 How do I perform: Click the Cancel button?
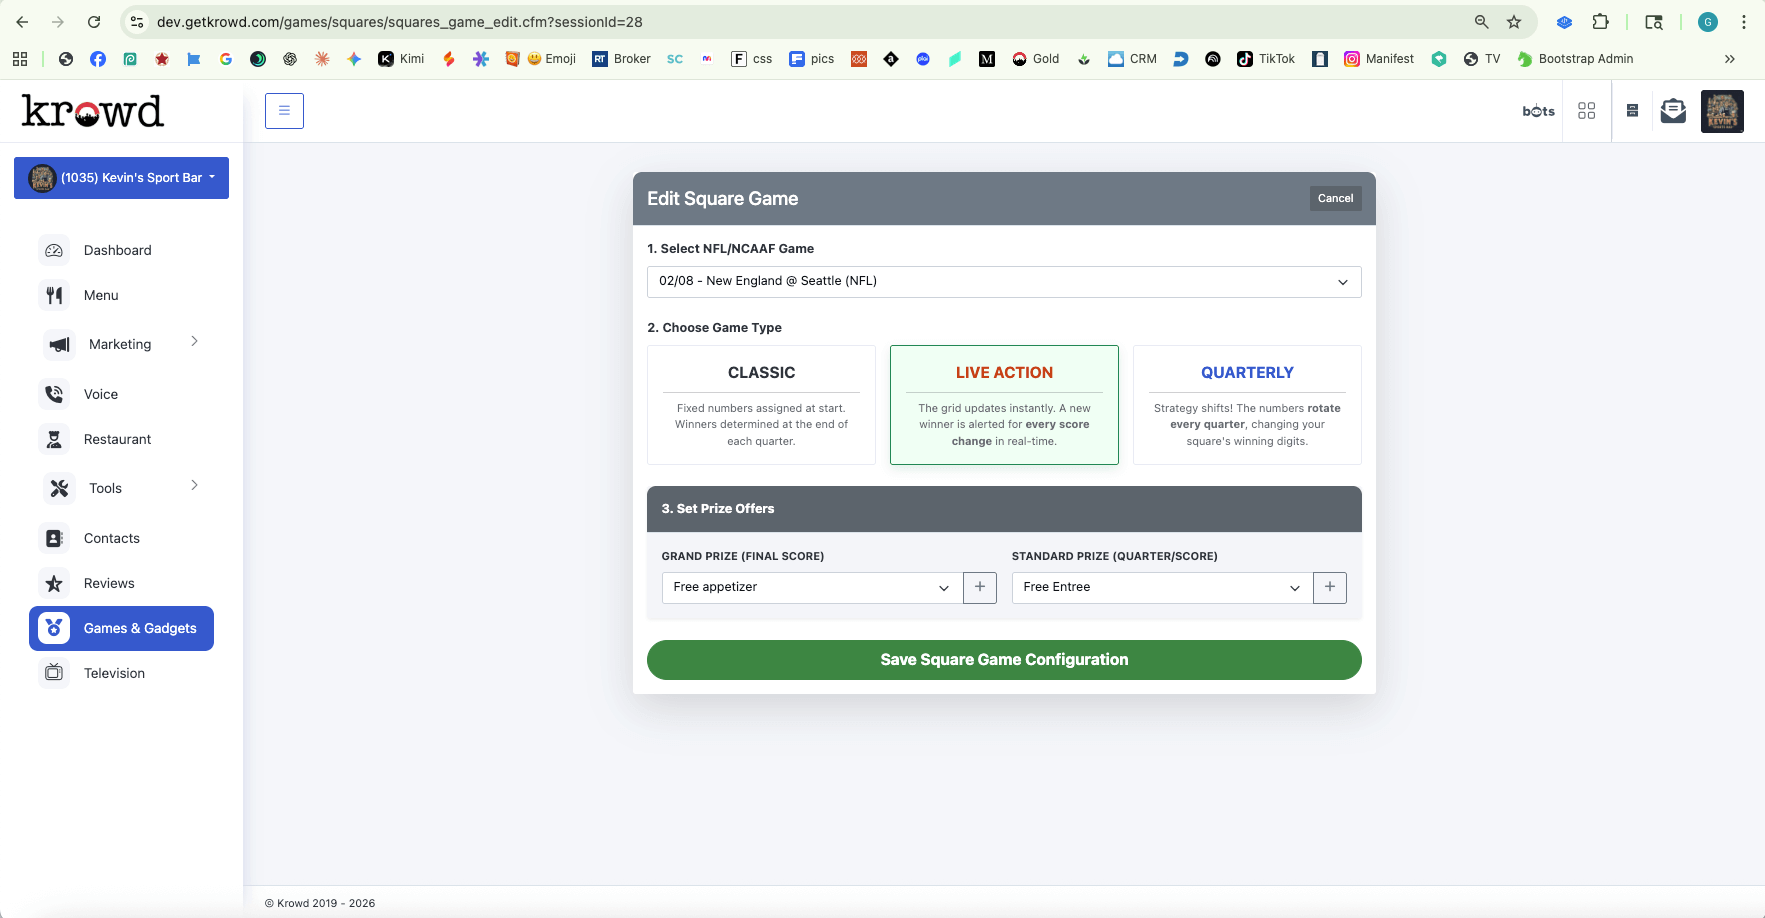coord(1335,198)
